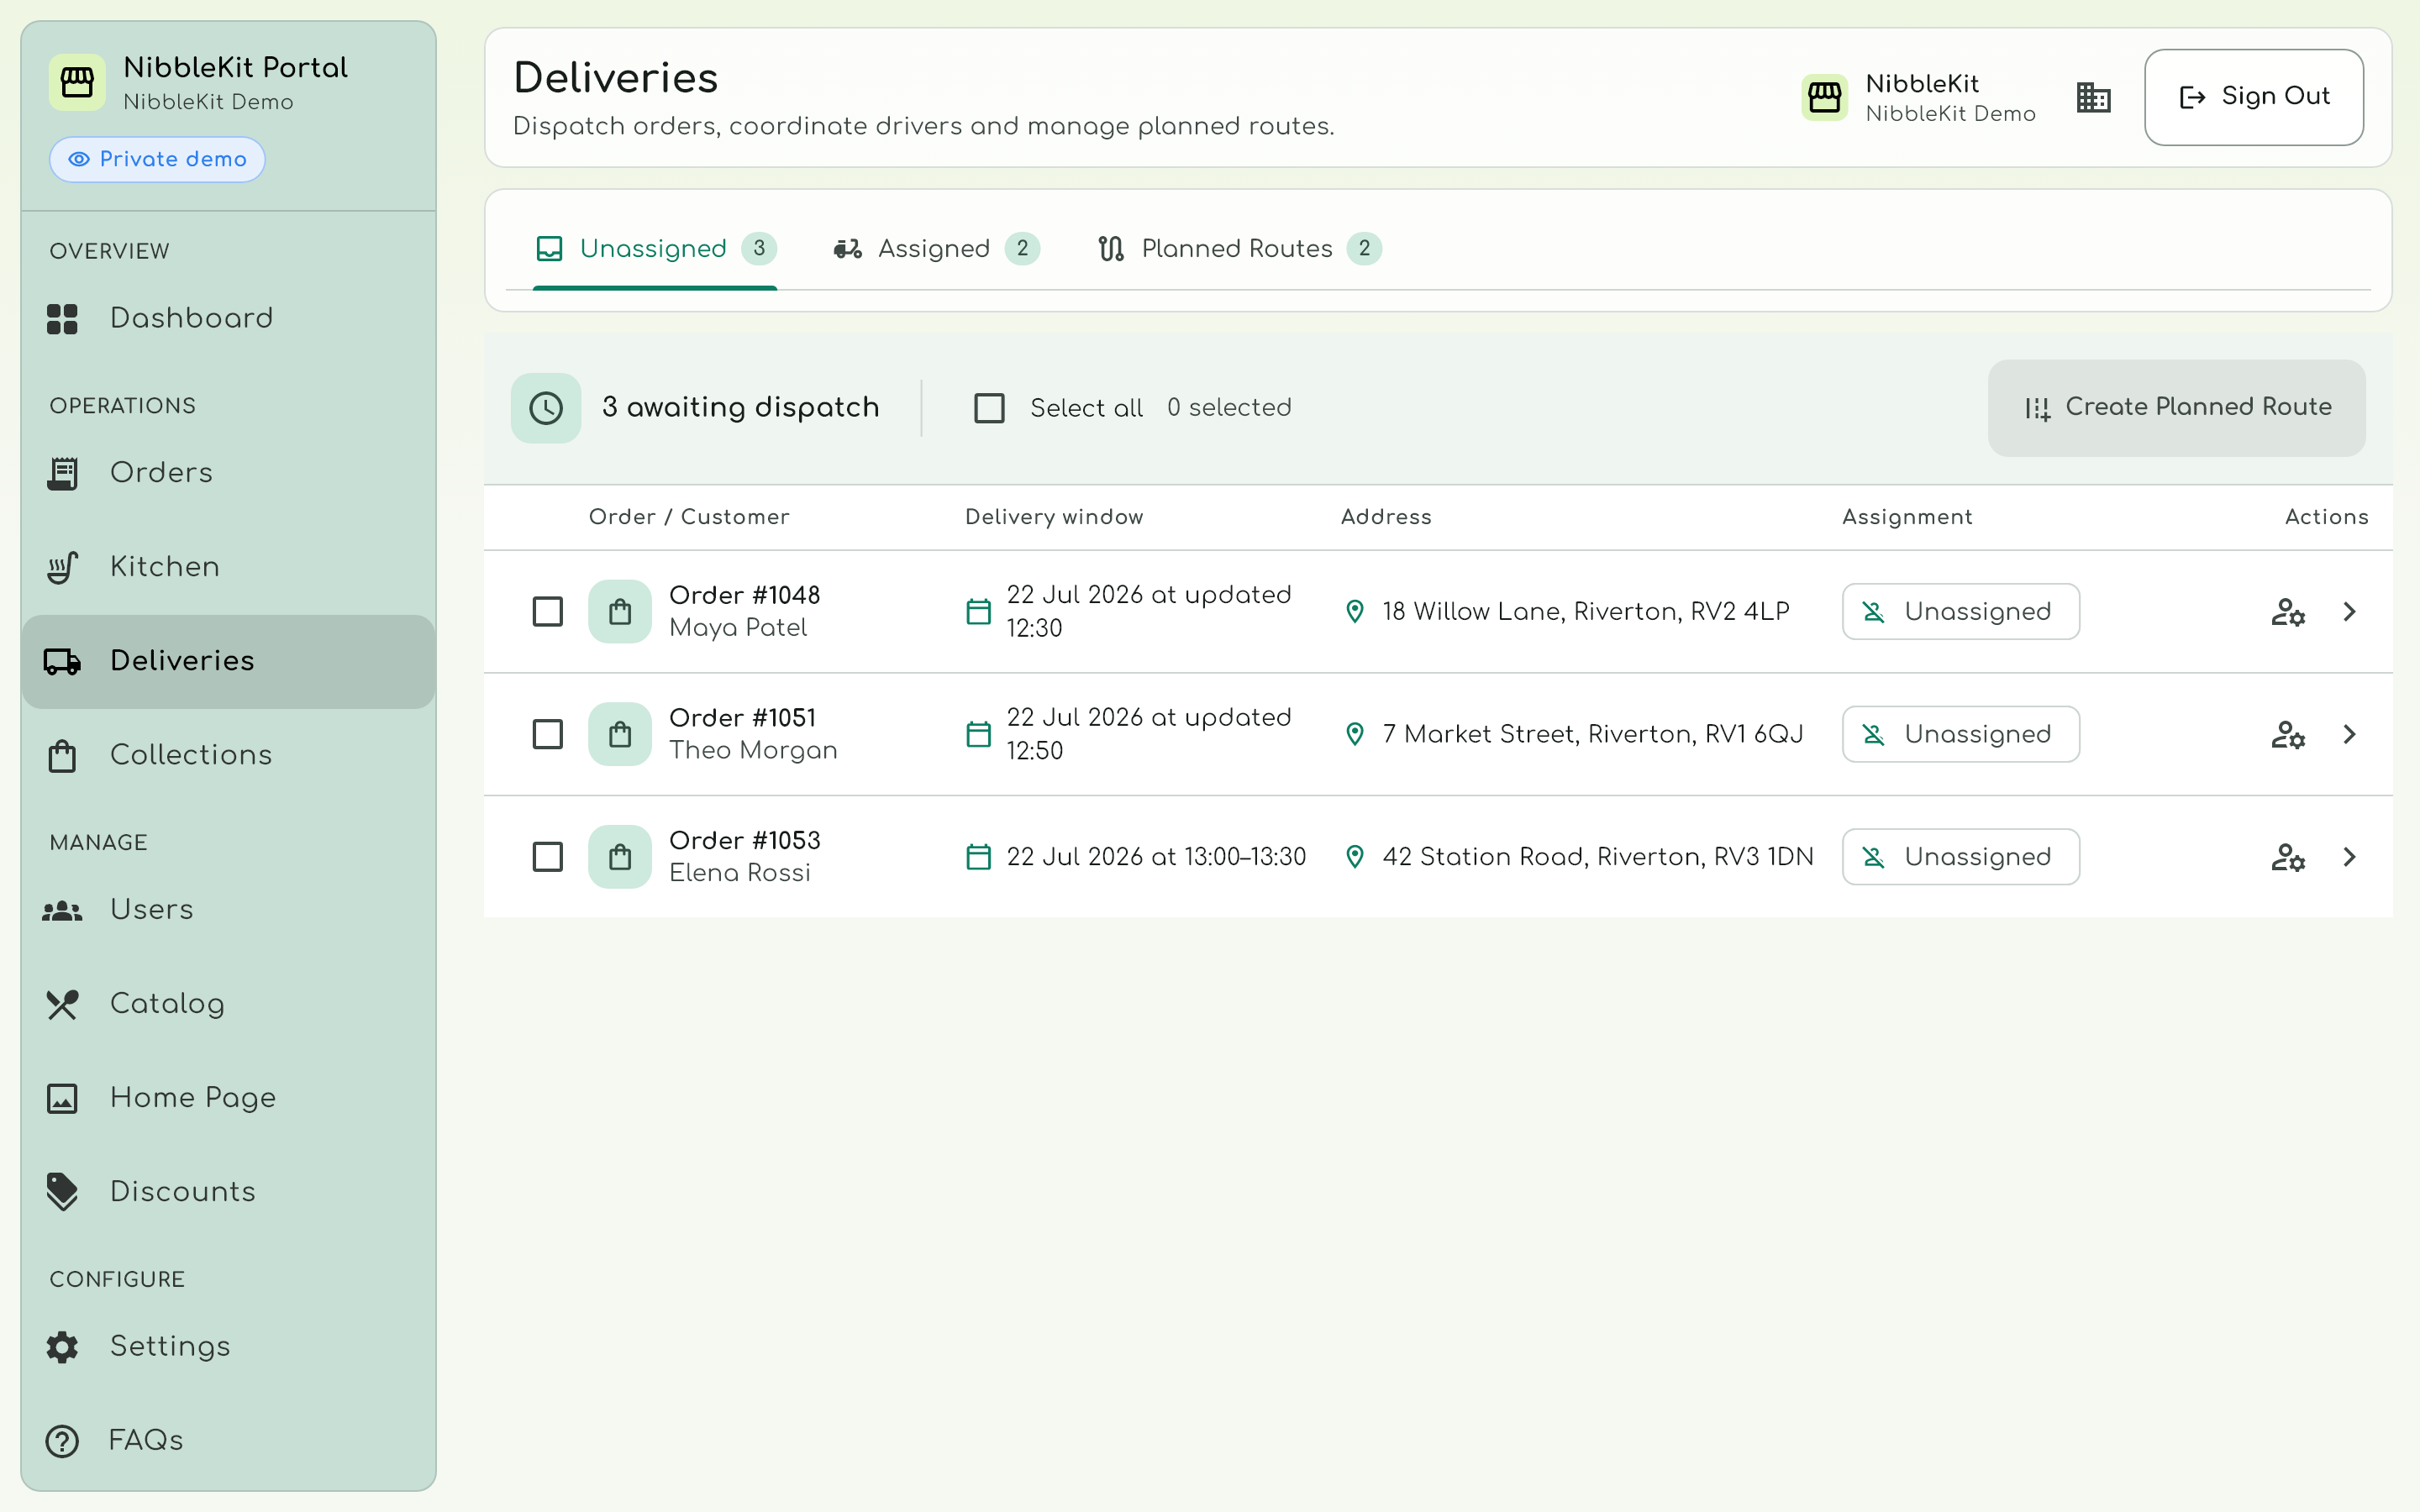Open Orders in the sidebar
This screenshot has height=1512, width=2420.
[x=228, y=473]
